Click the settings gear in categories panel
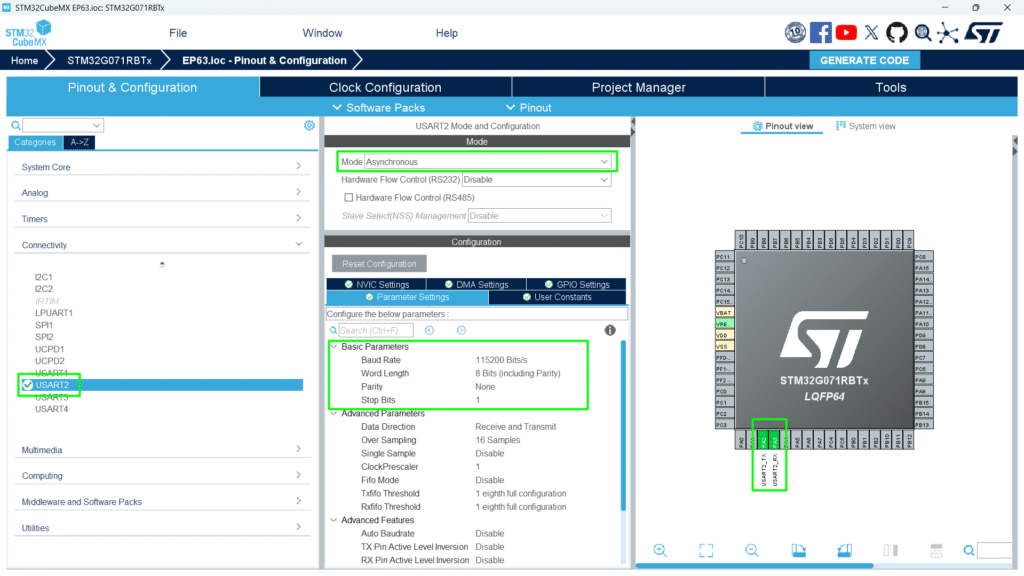This screenshot has width=1024, height=576. click(x=309, y=126)
